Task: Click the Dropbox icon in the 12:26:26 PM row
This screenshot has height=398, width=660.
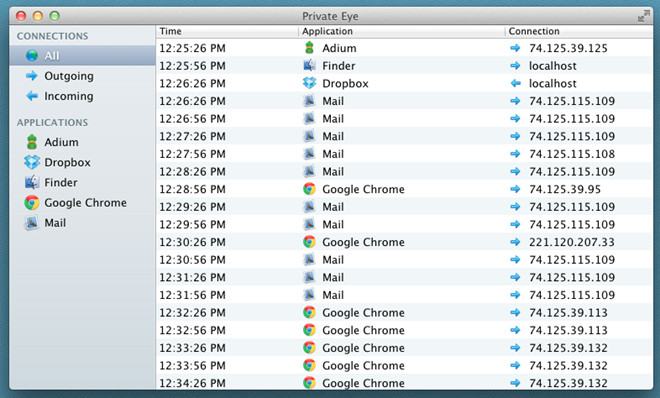Action: point(309,83)
